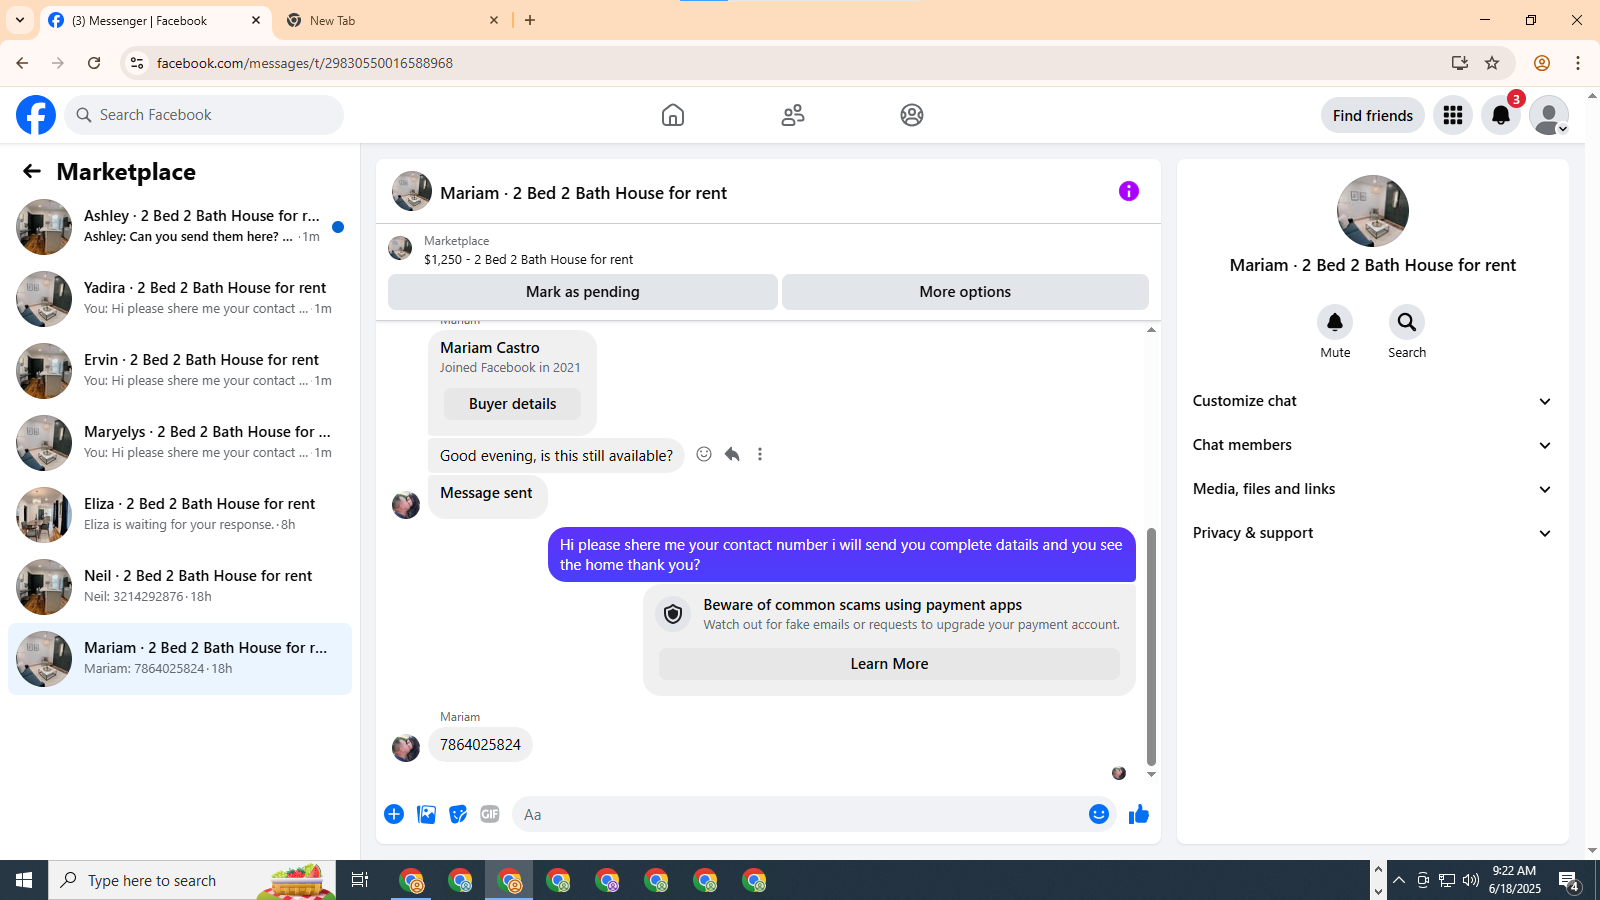
Task: Switch to the New Tab browser tab
Action: pos(393,21)
